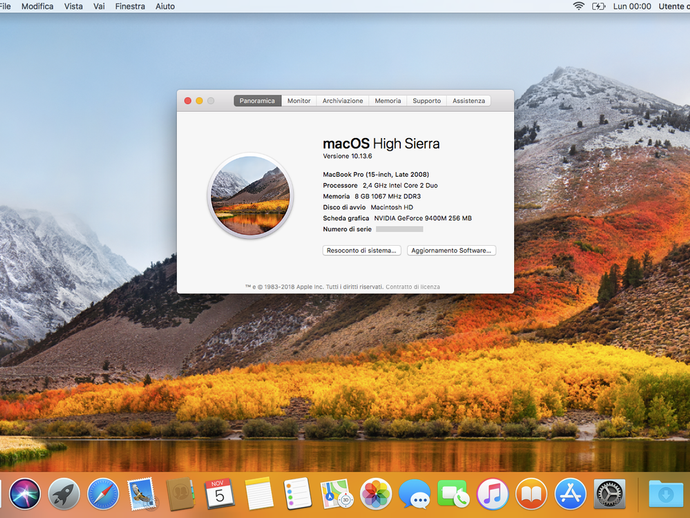Viewport: 690px width, 518px height.
Task: Click Utente name in menu bar
Action: [674, 6]
